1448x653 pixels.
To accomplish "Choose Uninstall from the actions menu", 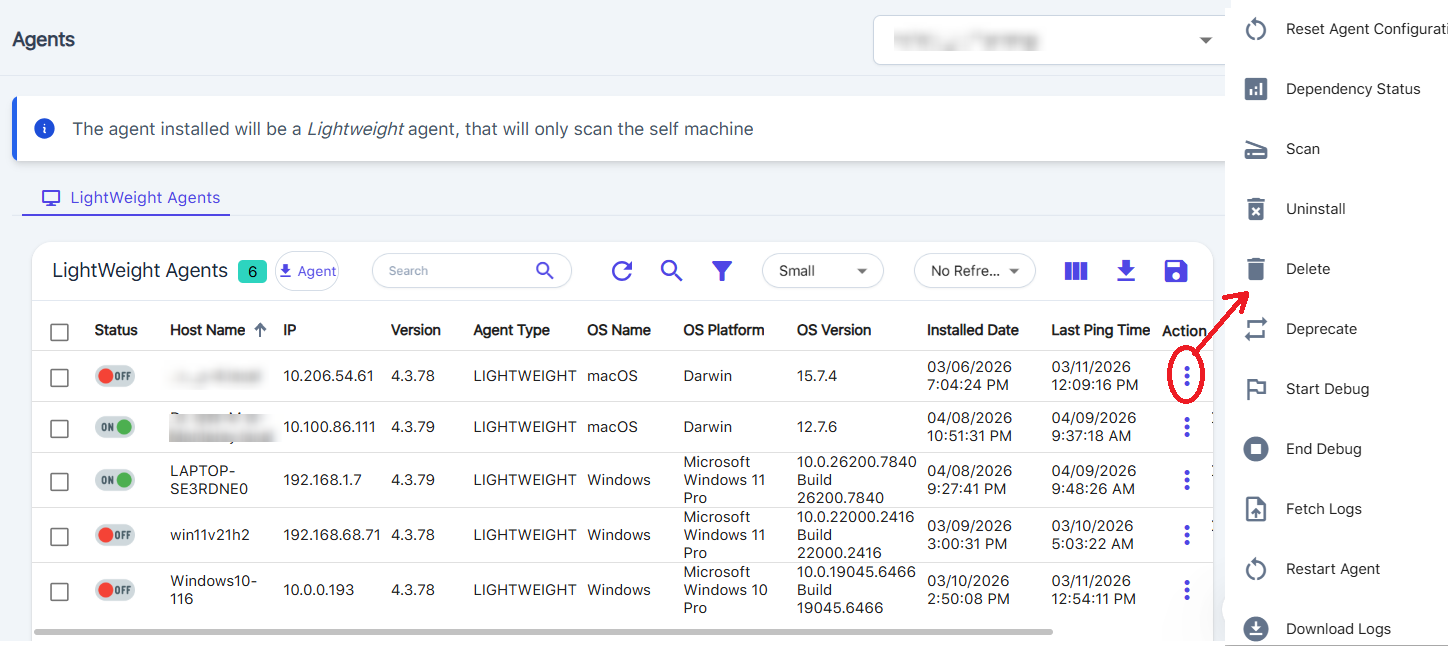I will point(1315,209).
